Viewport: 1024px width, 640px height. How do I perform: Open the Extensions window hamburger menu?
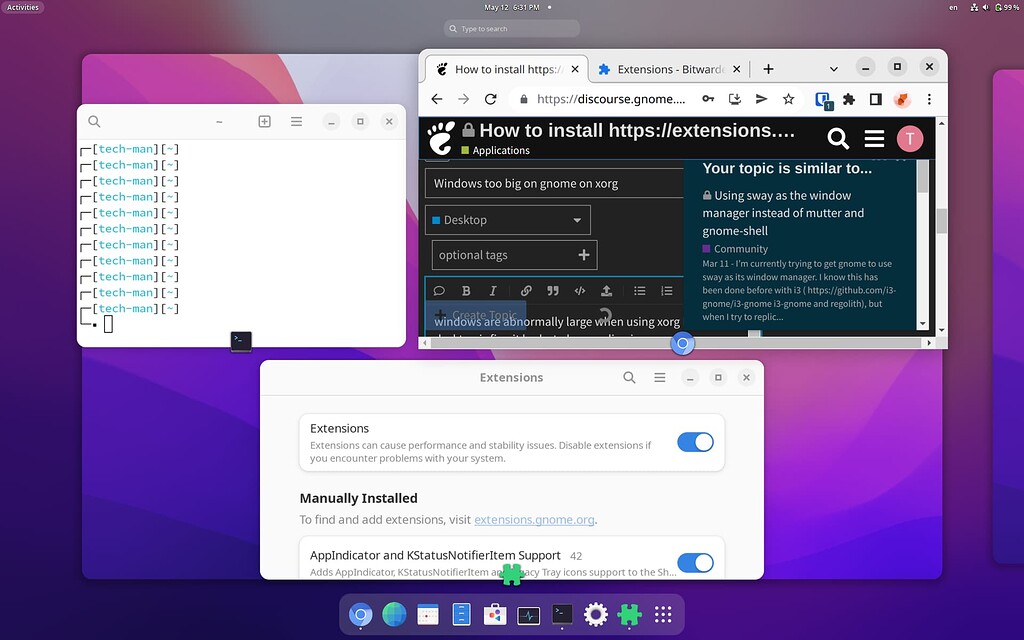click(x=659, y=378)
